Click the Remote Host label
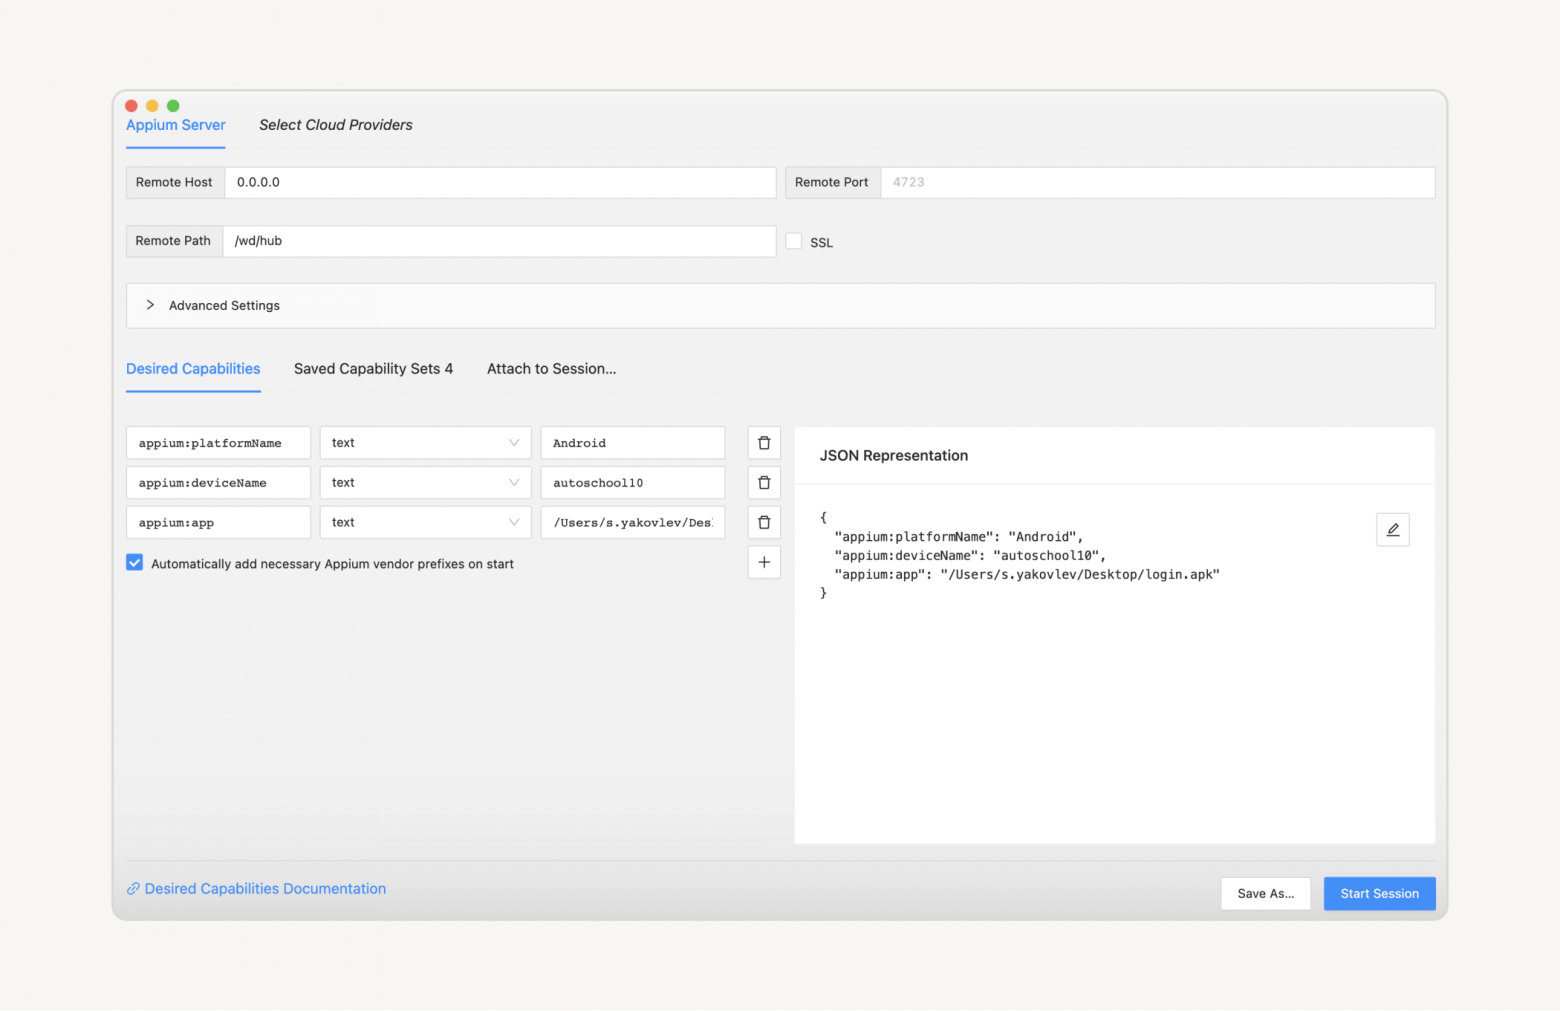1560x1011 pixels. [174, 183]
